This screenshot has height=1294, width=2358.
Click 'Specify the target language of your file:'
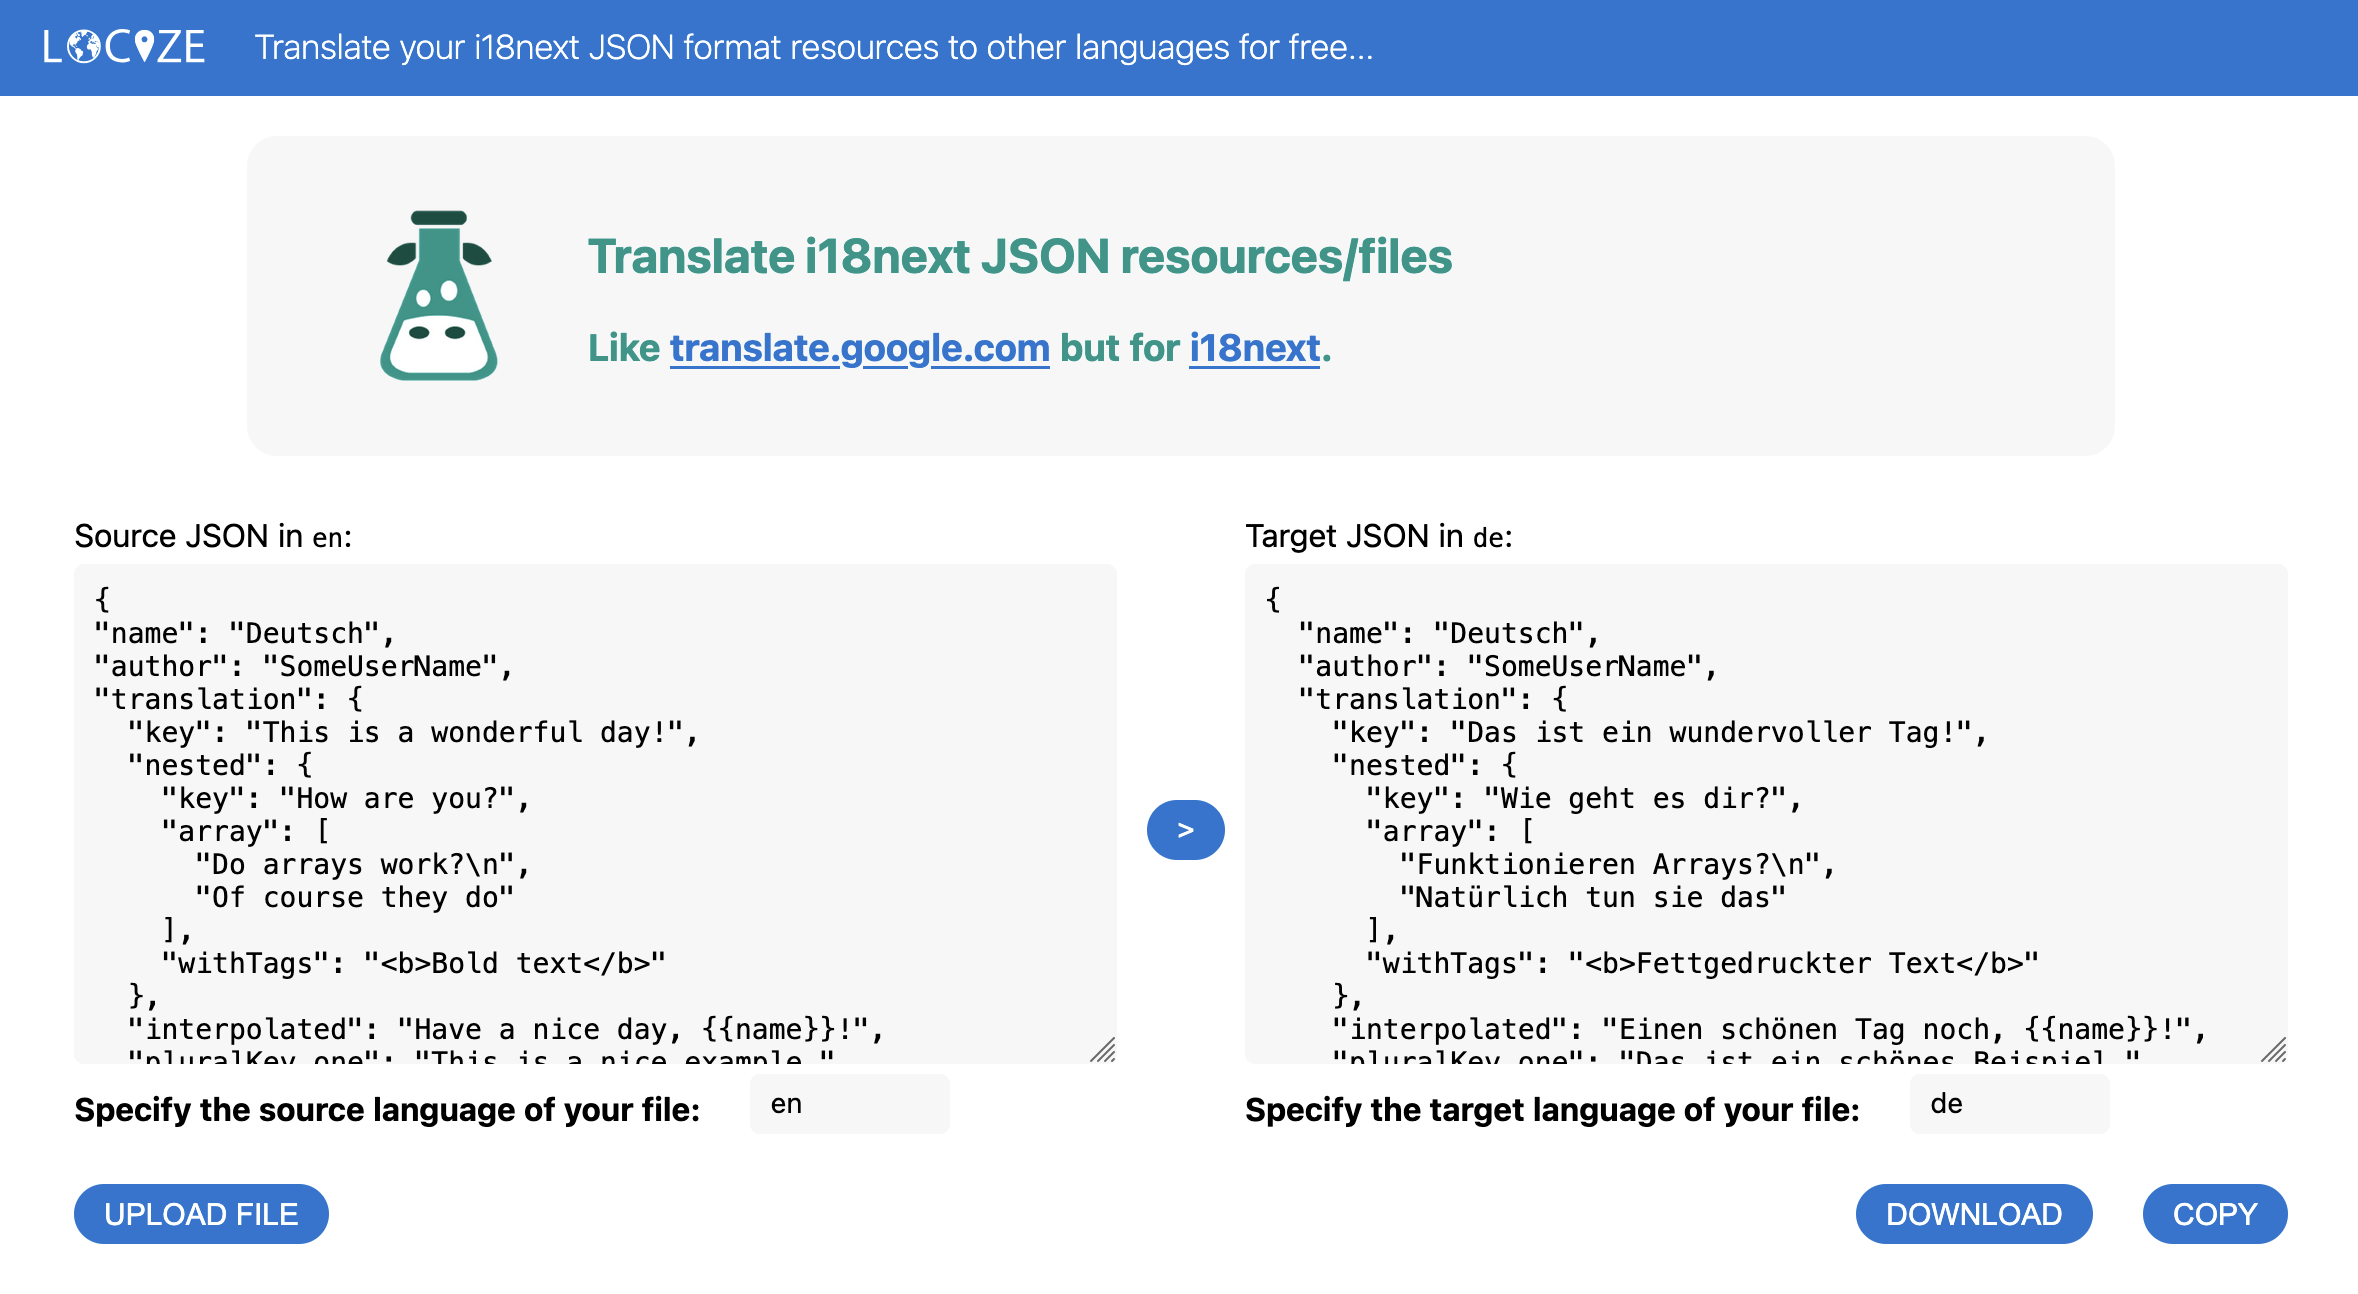coord(1552,1110)
